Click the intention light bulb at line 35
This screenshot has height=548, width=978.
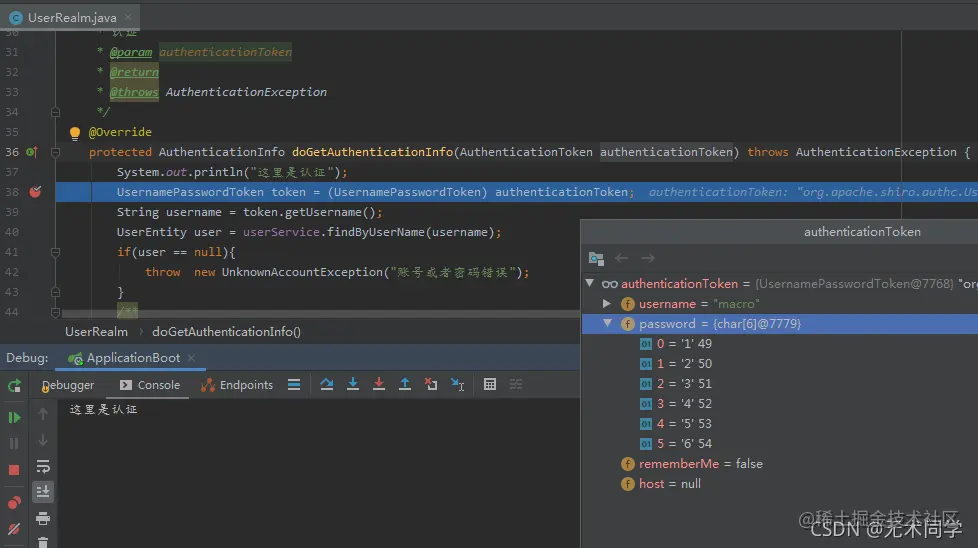coord(75,133)
